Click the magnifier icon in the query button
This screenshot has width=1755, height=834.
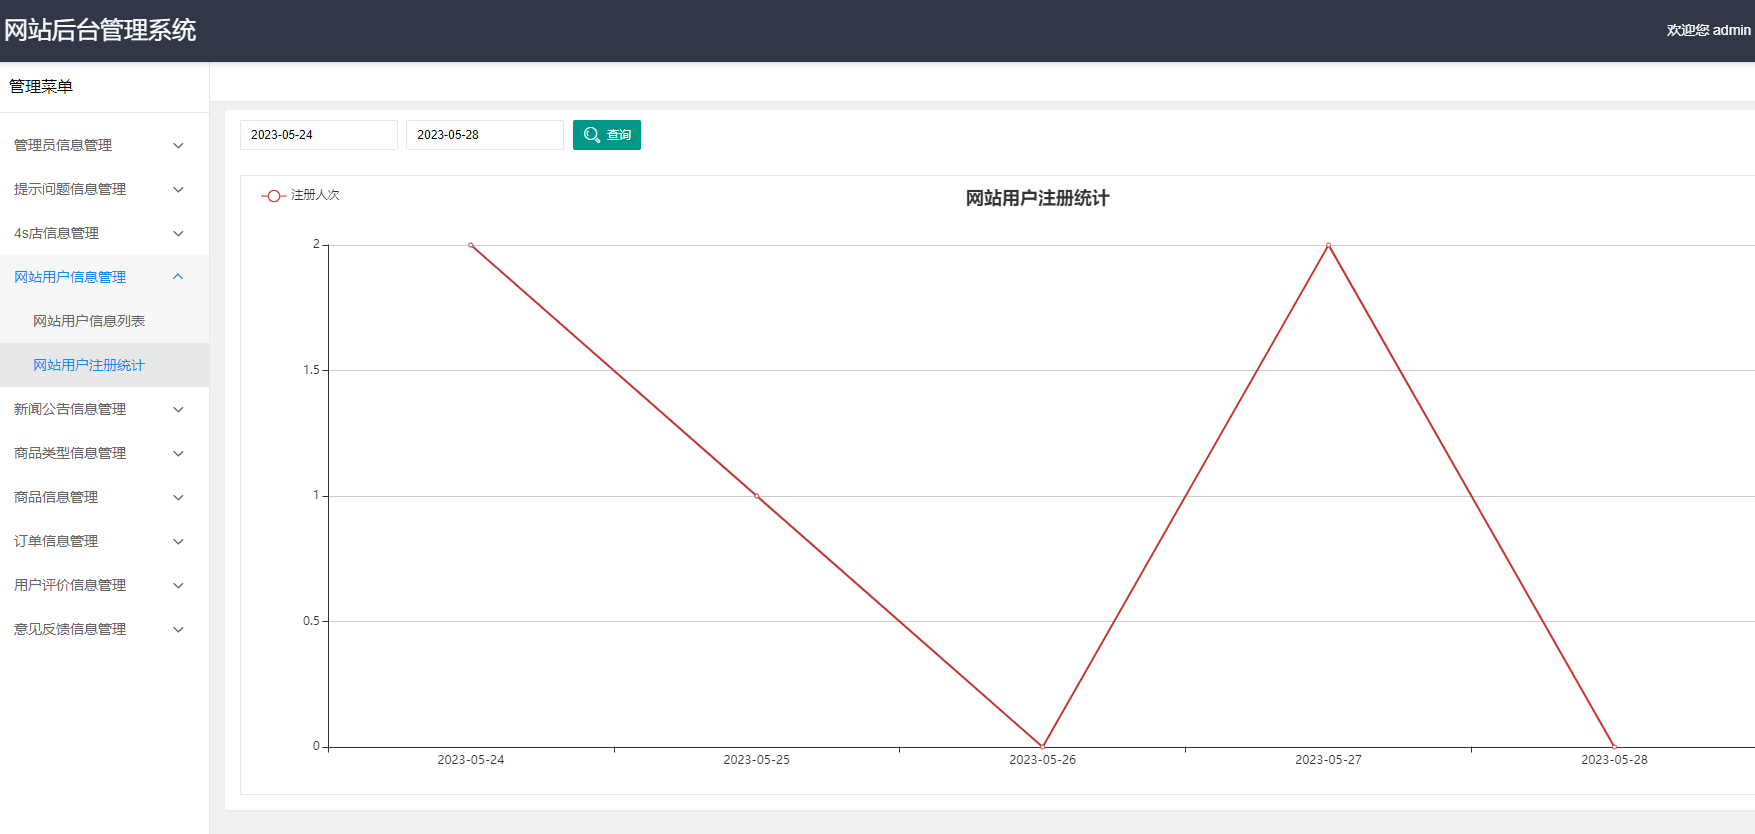(x=592, y=135)
